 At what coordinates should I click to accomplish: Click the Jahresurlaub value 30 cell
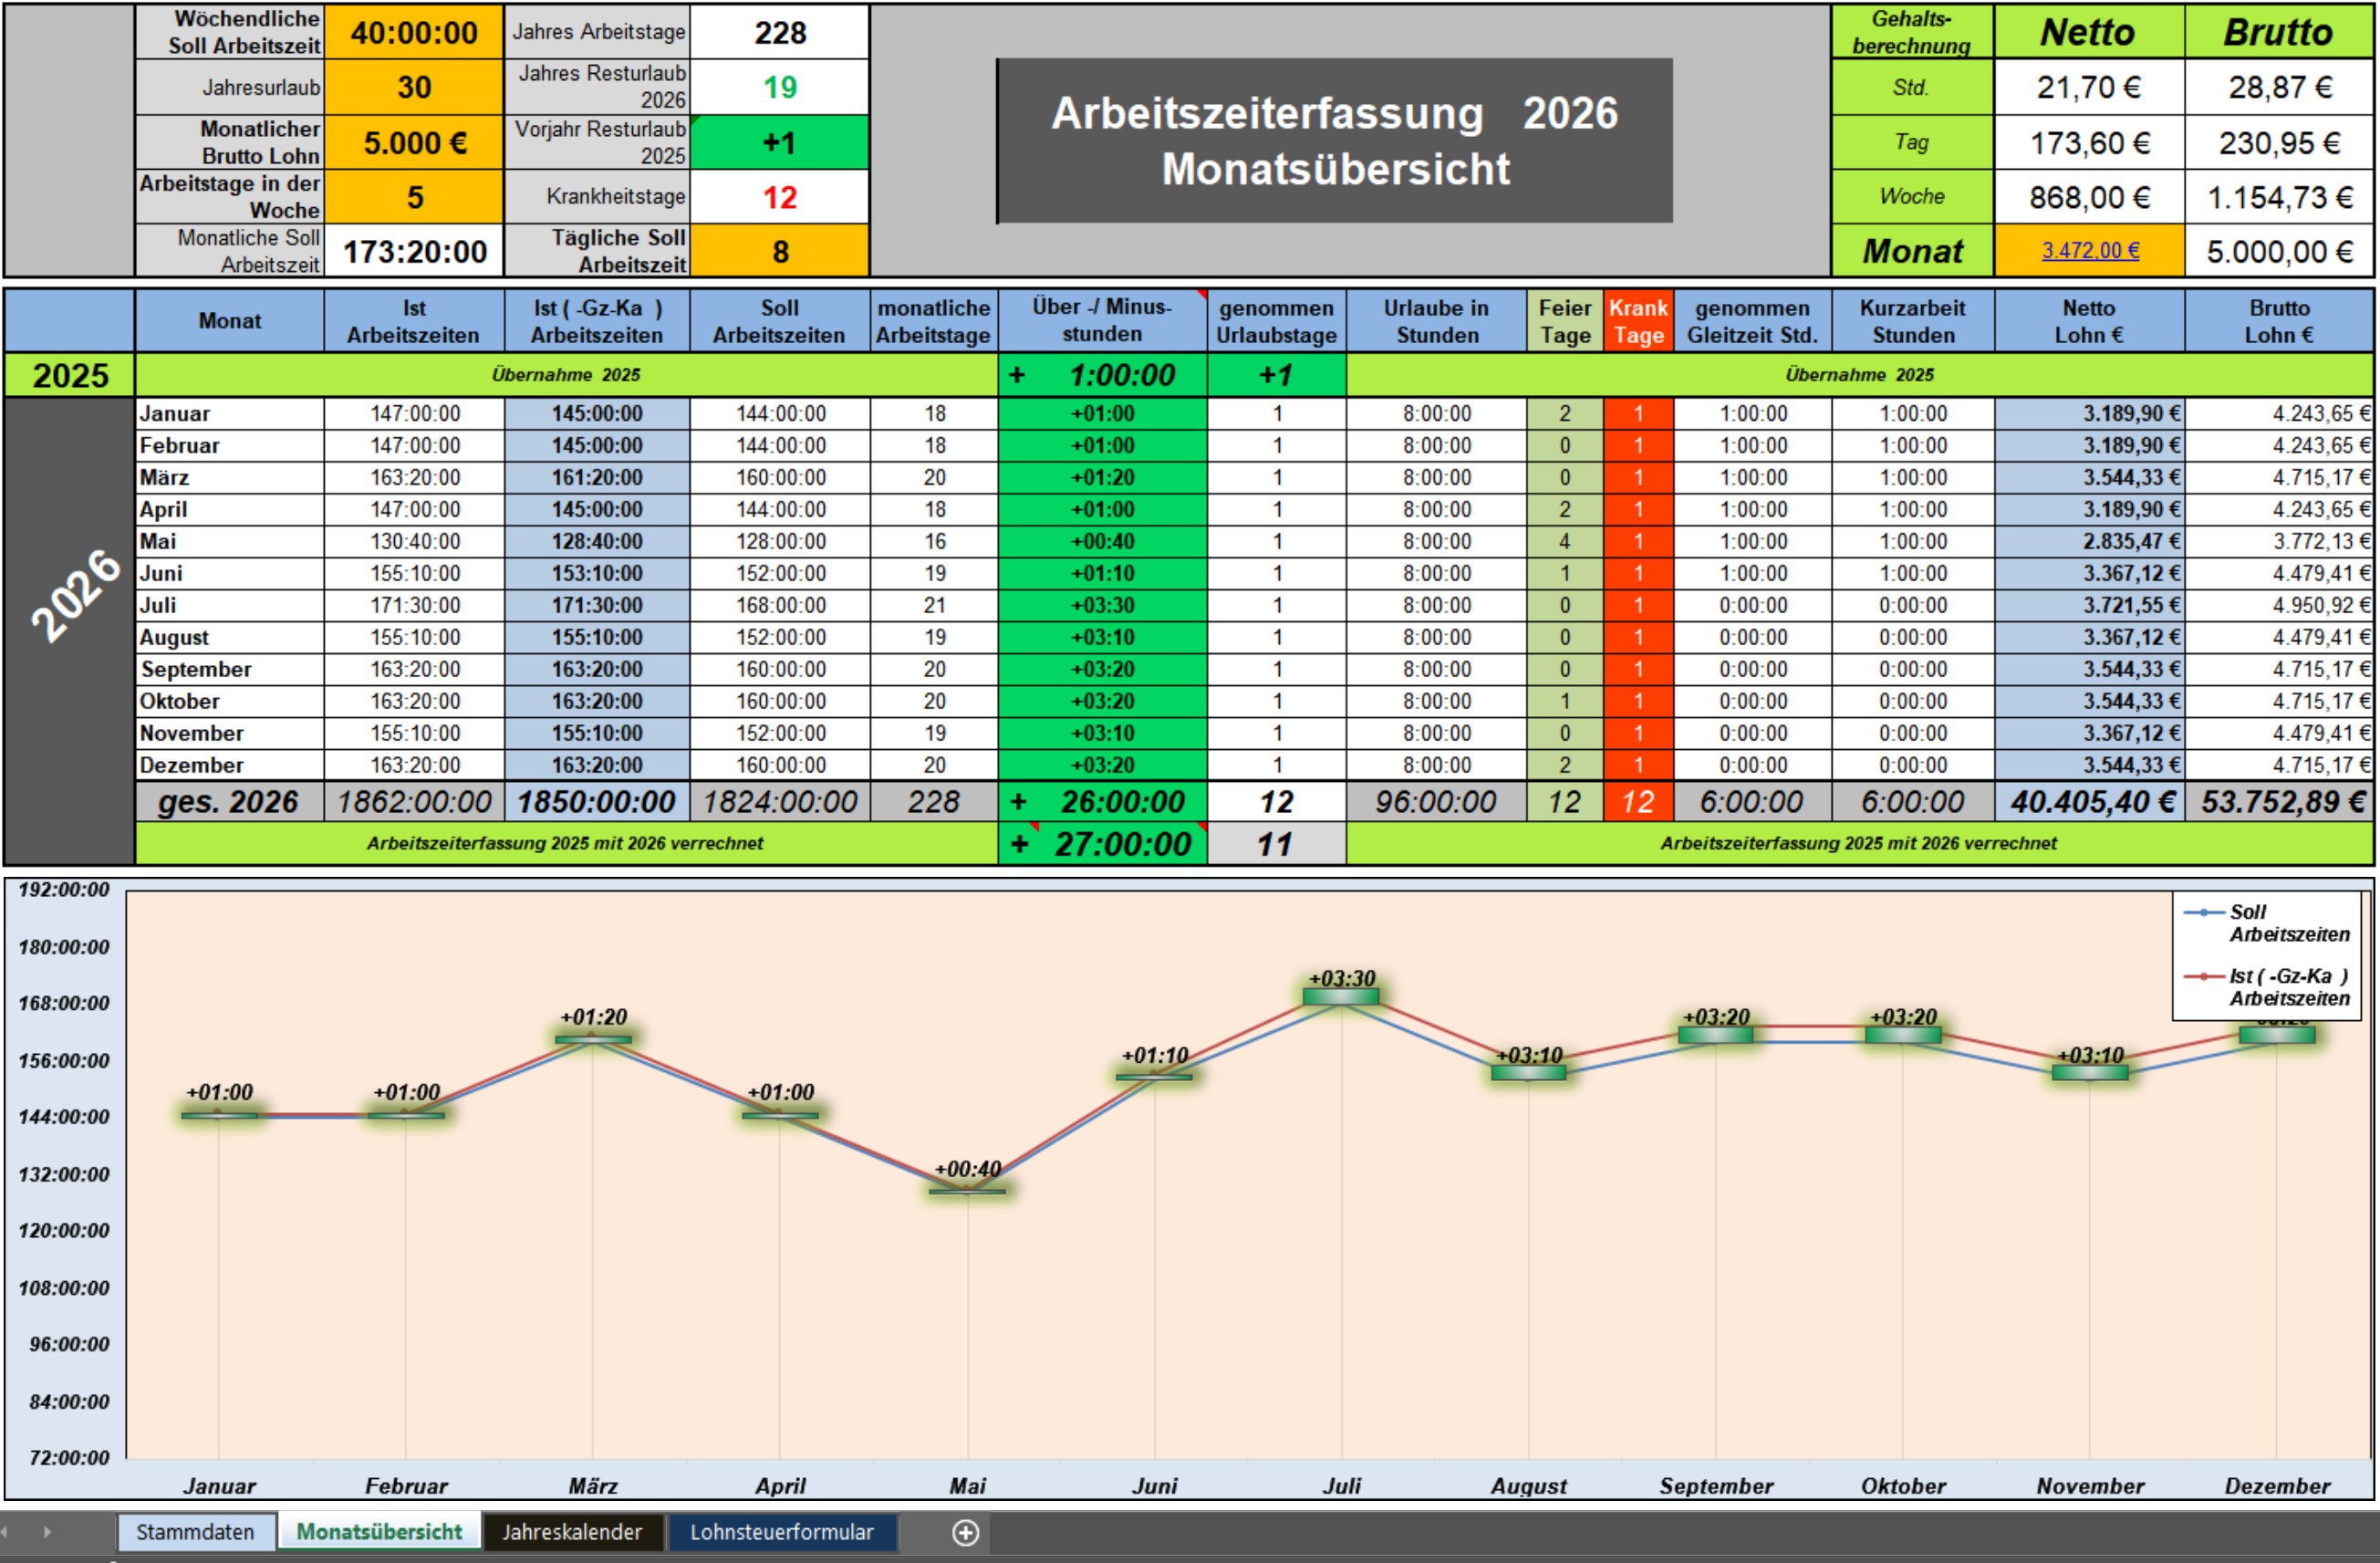click(x=414, y=87)
